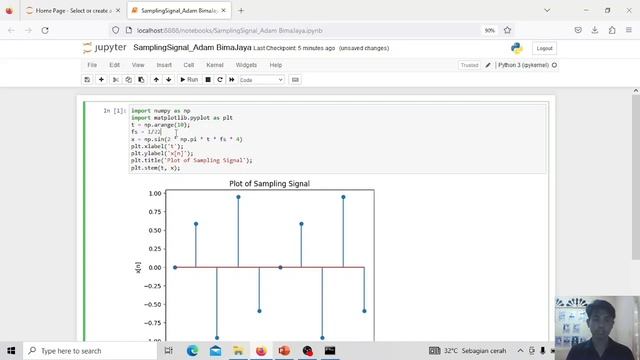Bookmark this page star icon
640x360 pixels.
[507, 30]
